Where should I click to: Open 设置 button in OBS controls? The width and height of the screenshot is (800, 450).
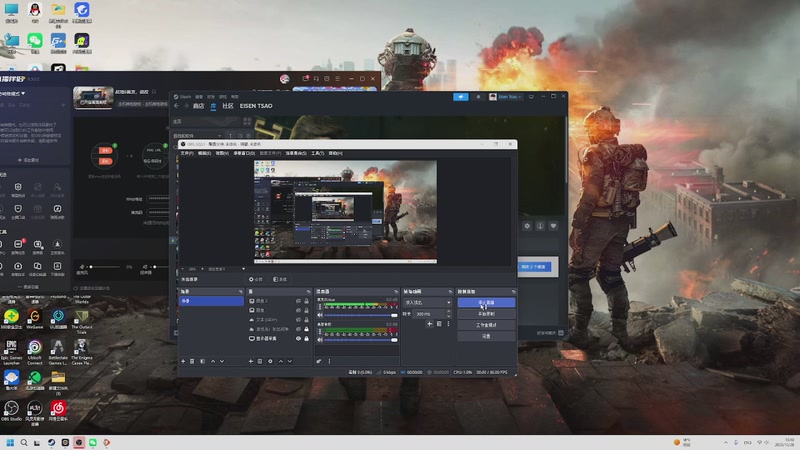[486, 336]
